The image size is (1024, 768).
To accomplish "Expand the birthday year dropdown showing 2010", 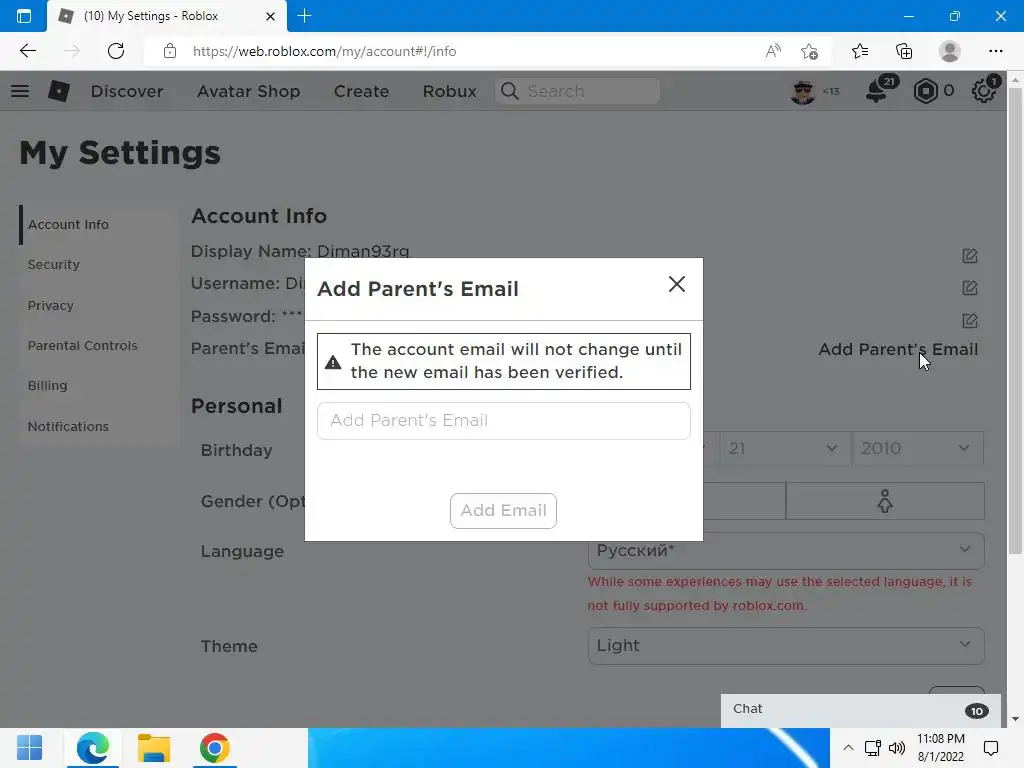I will [x=918, y=449].
